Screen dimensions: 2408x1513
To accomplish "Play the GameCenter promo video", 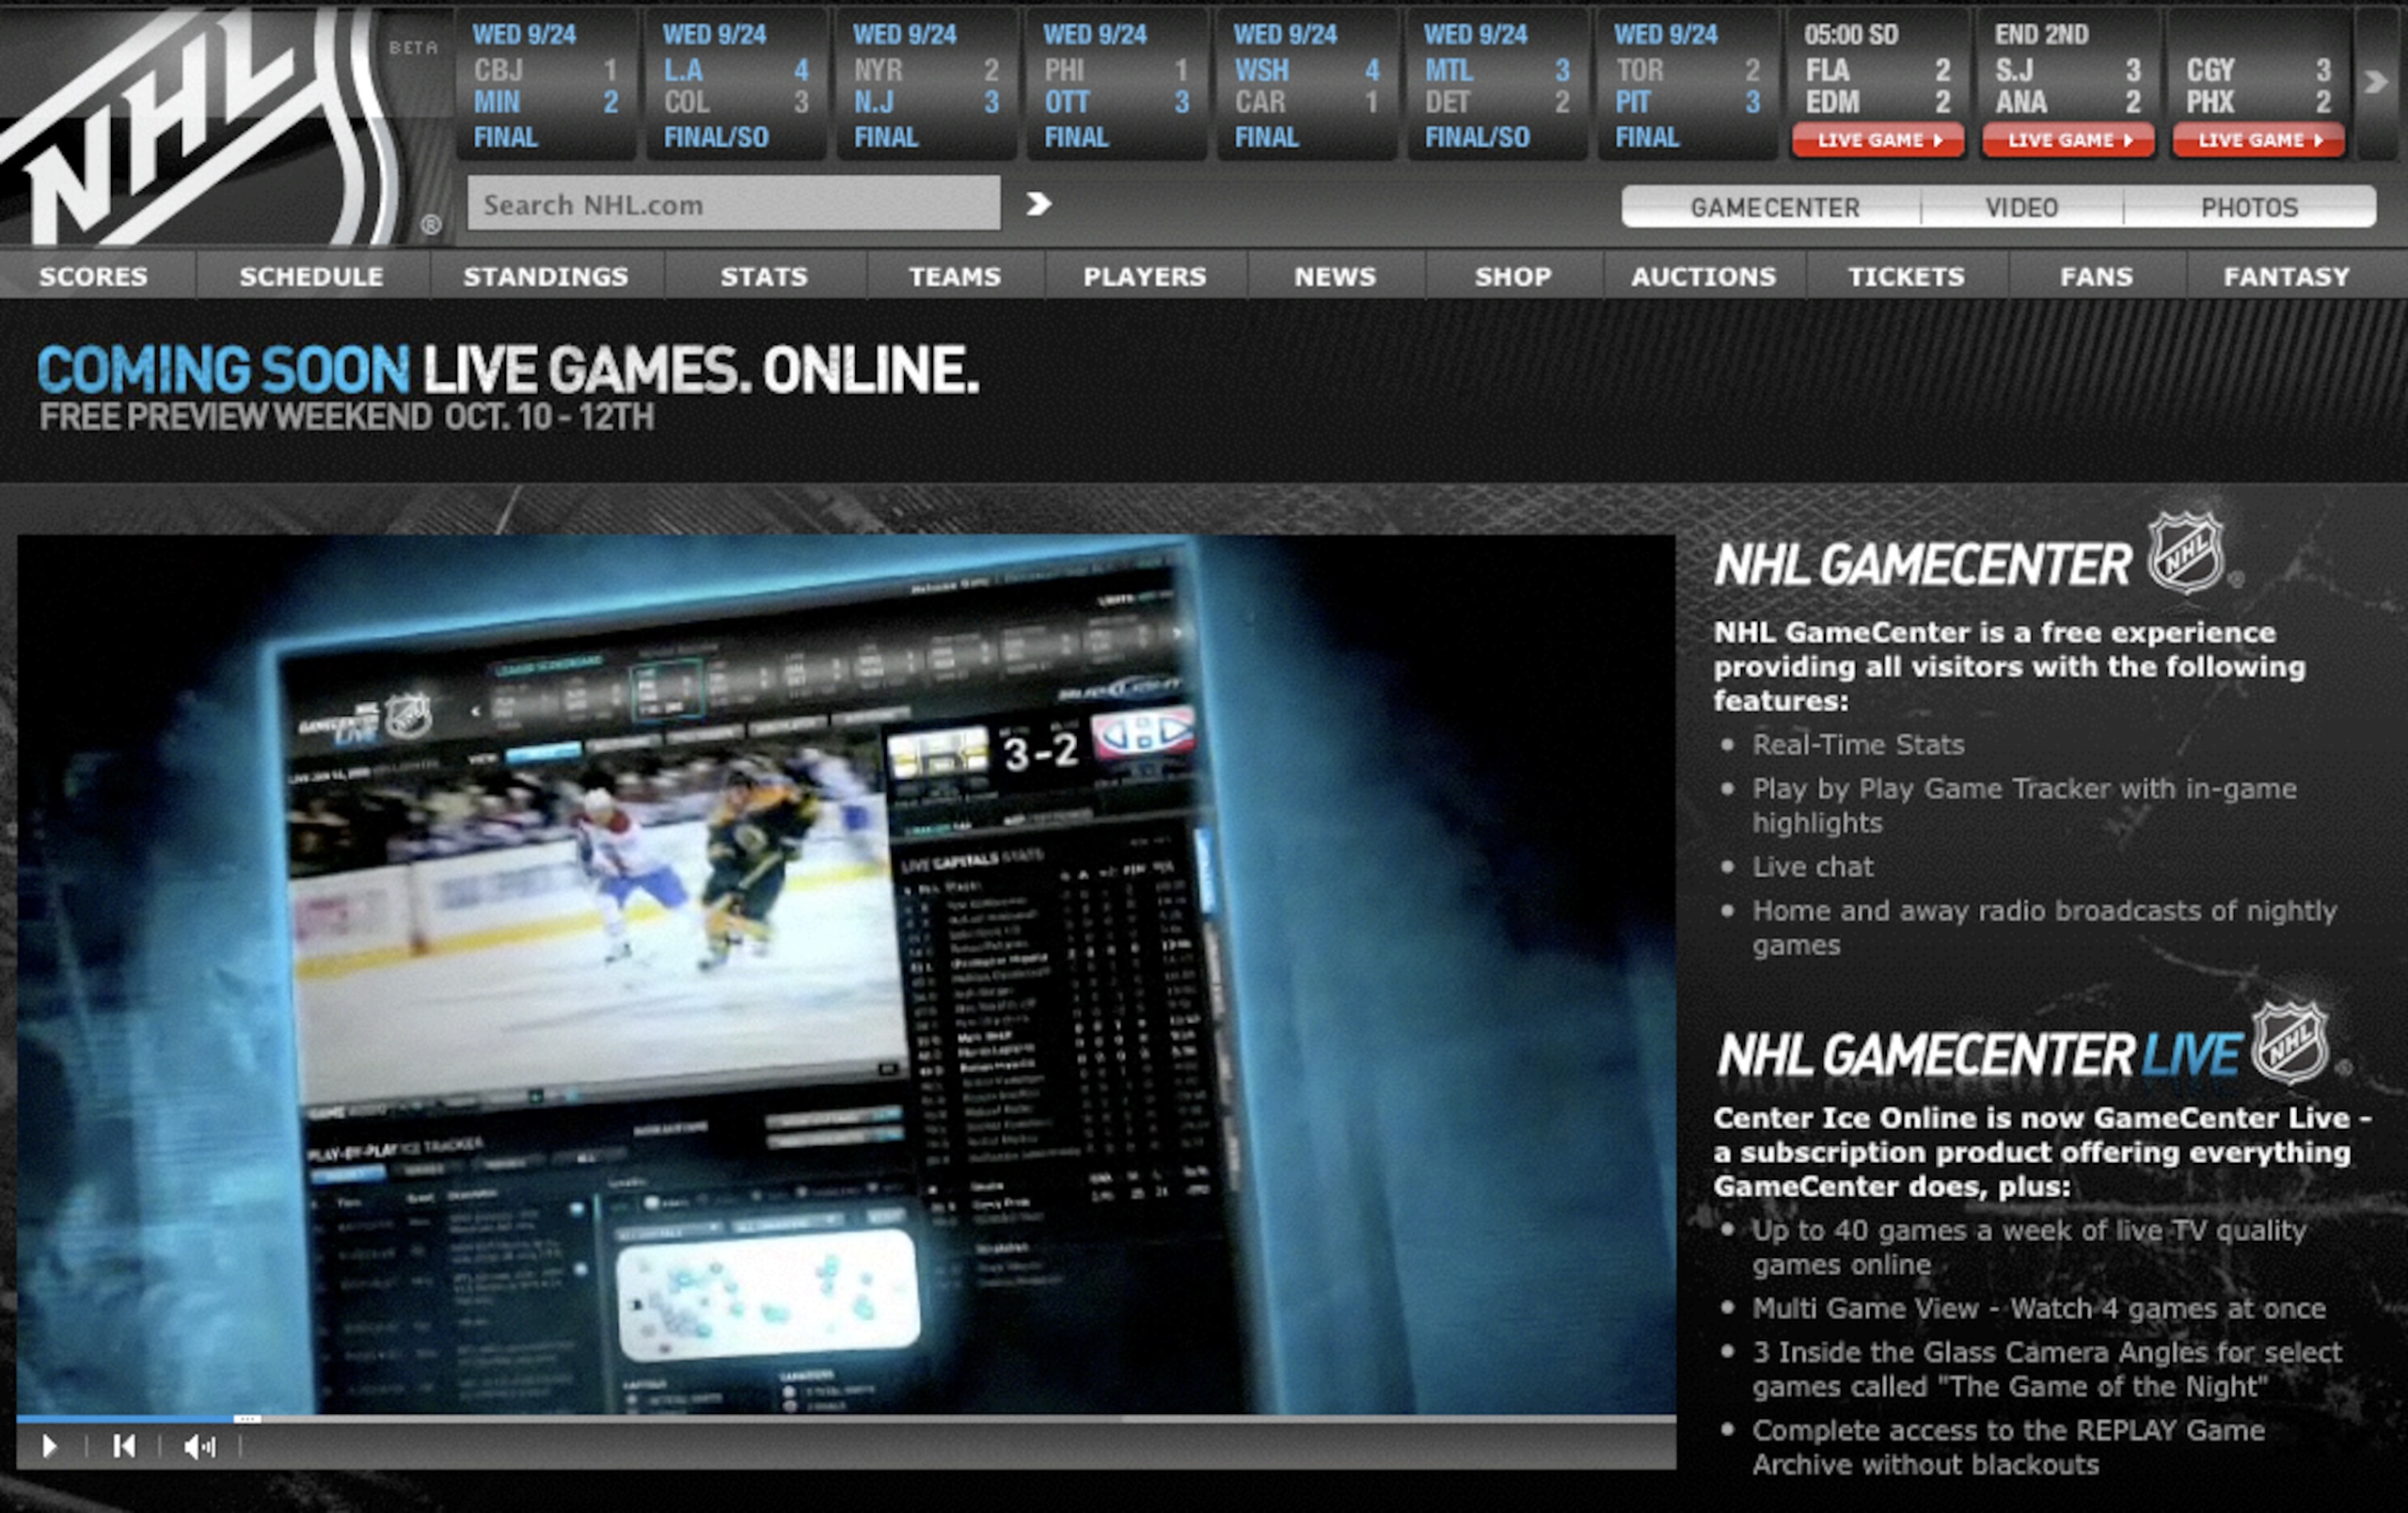I will pos(49,1446).
